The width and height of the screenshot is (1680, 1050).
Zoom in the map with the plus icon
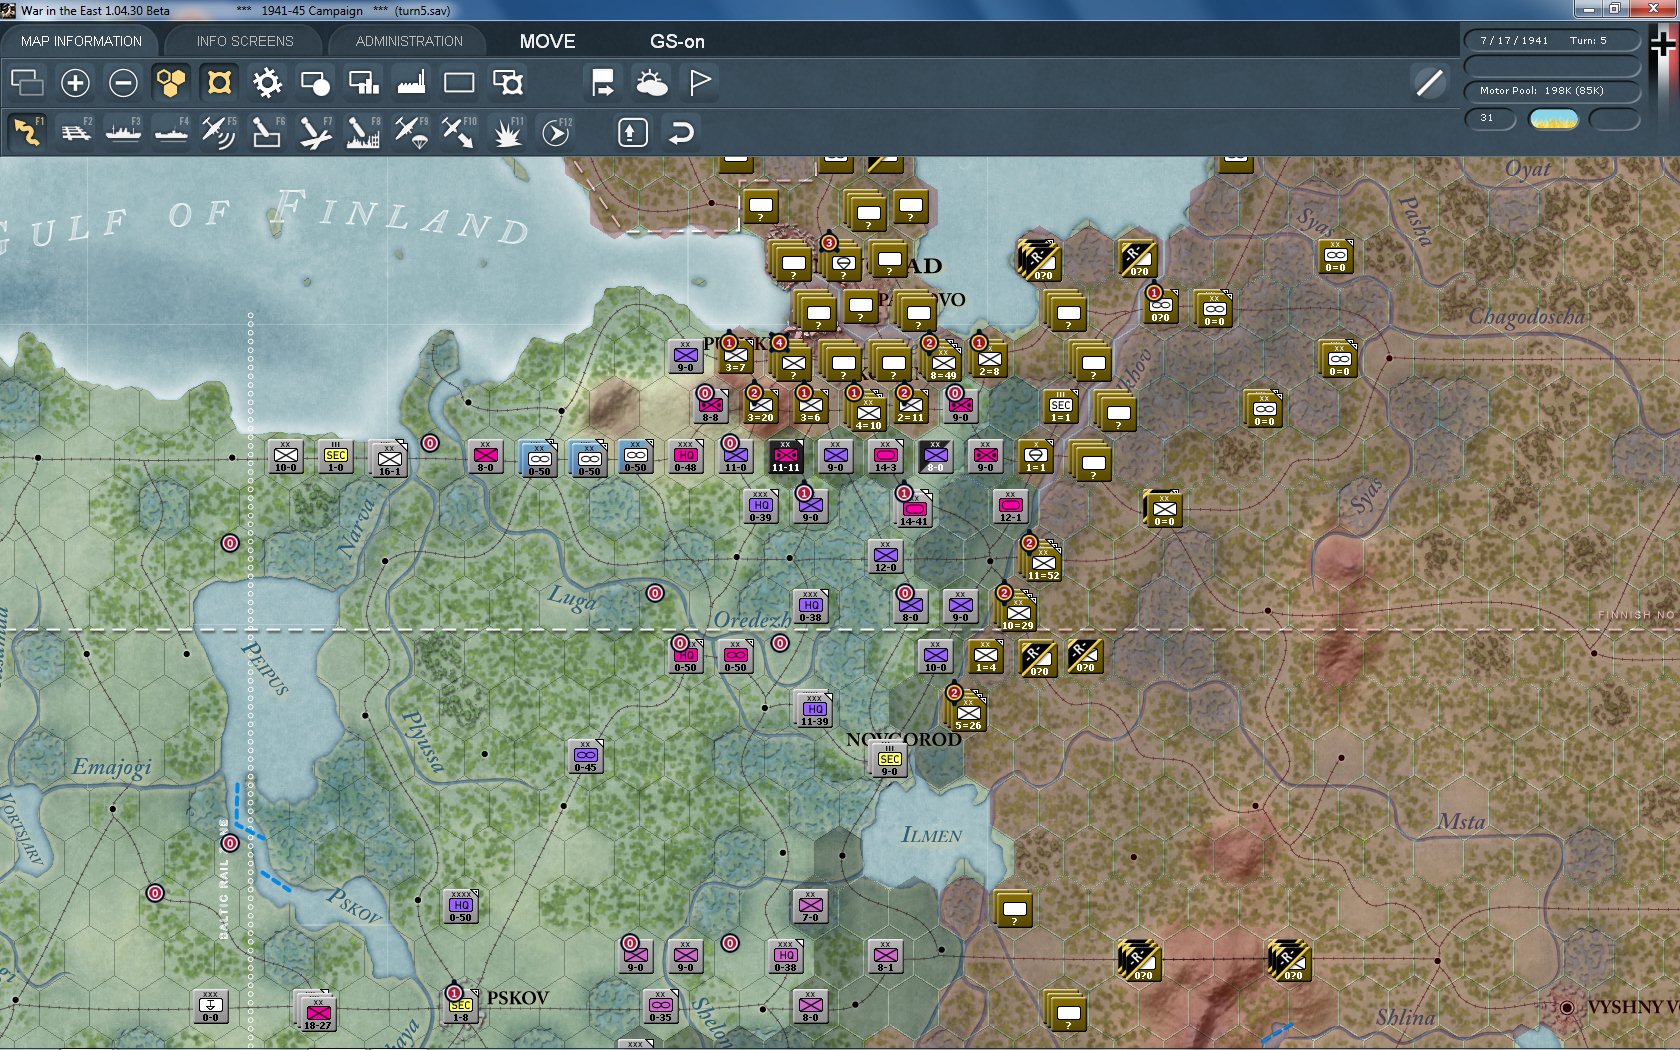tap(75, 83)
